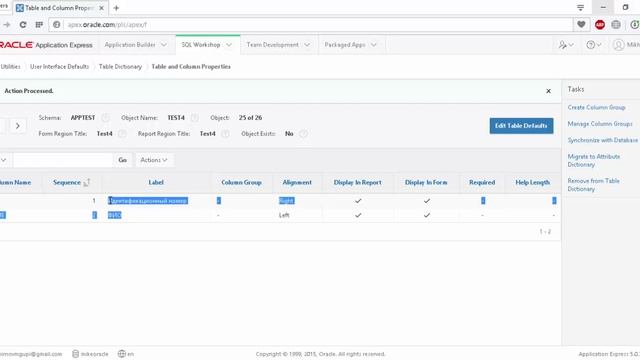Click Synchronize with Database task link
640x360 pixels.
602,140
